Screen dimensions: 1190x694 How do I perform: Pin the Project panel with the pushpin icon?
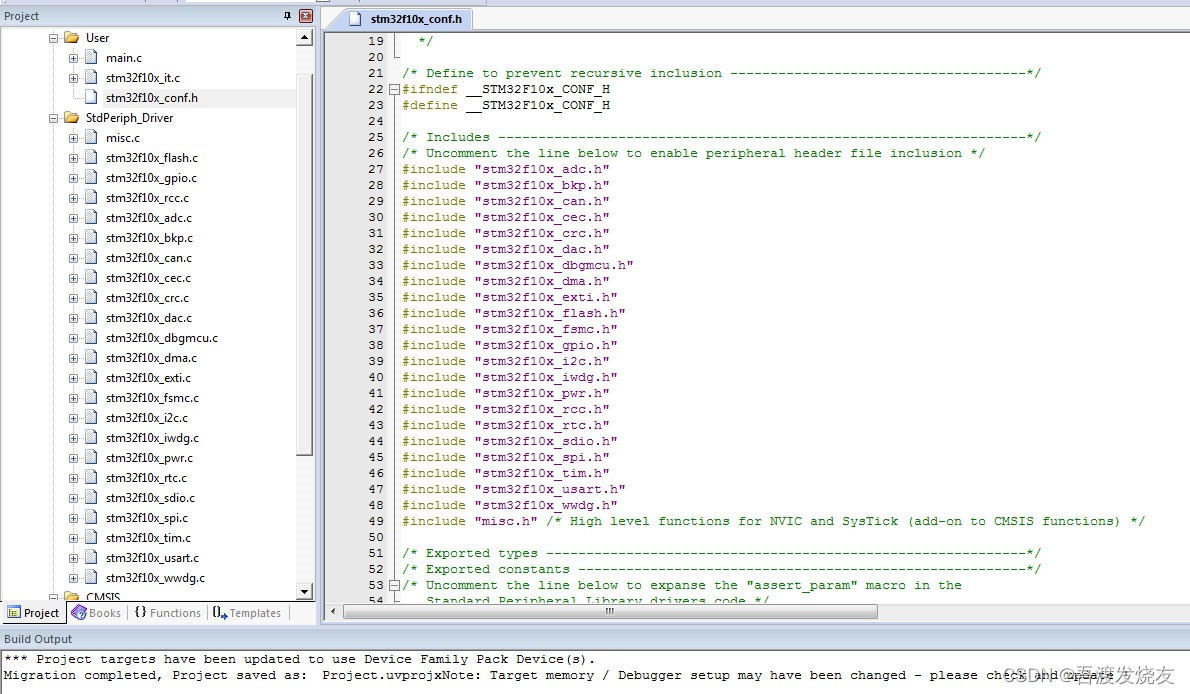click(287, 16)
